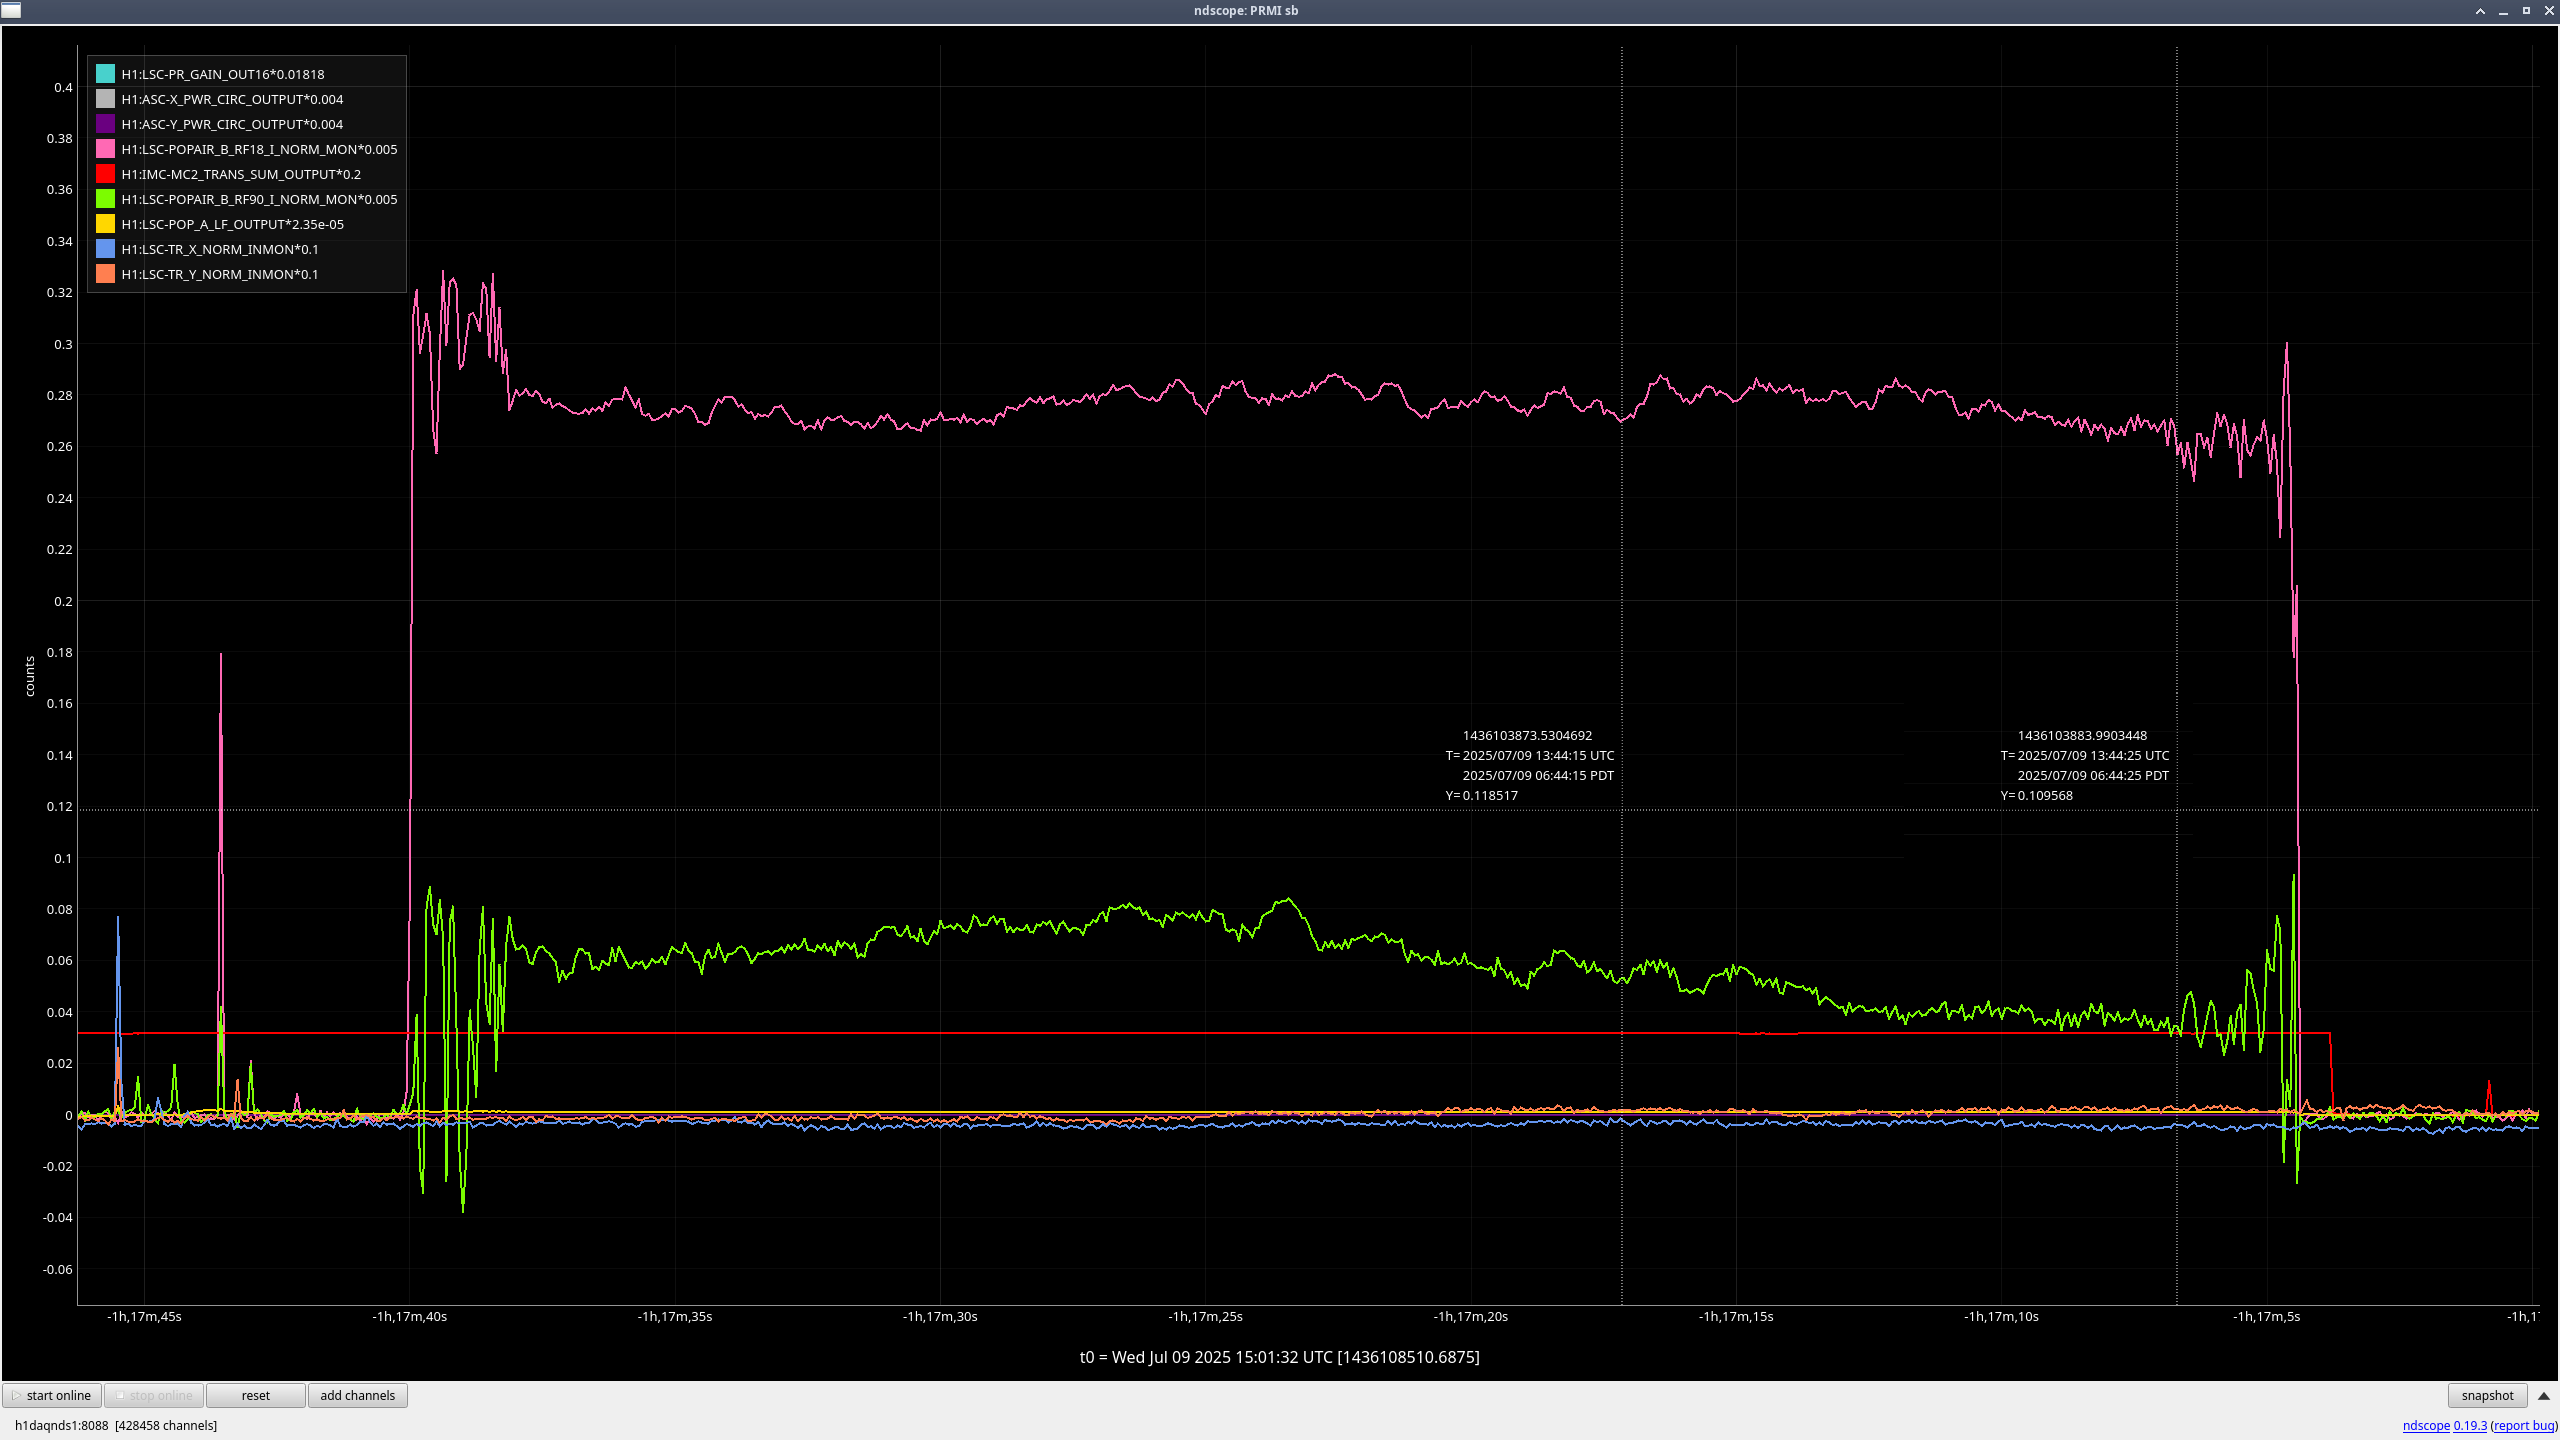Open the window menu icon in title bar
This screenshot has width=2560, height=1440.
(x=11, y=10)
